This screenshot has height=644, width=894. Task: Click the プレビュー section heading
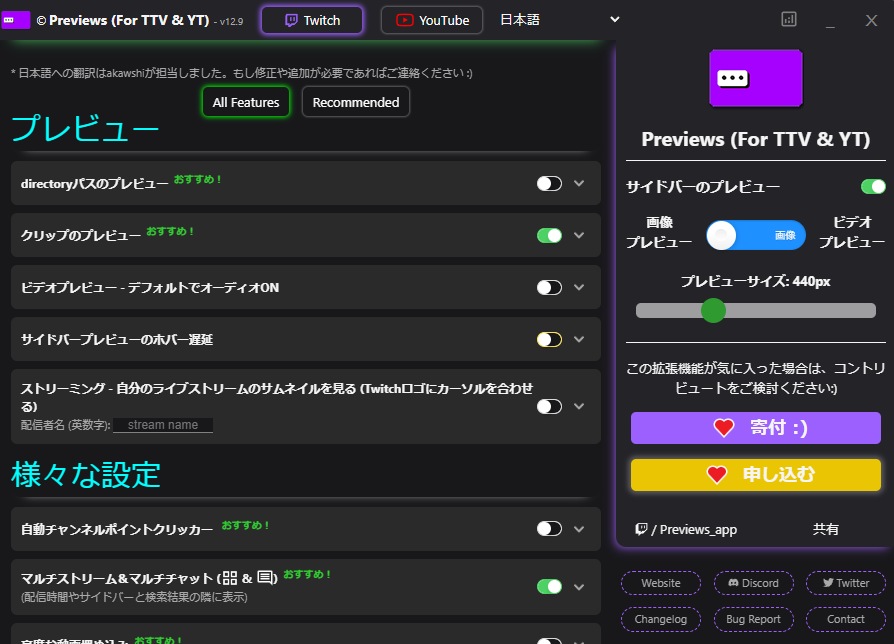tap(85, 128)
